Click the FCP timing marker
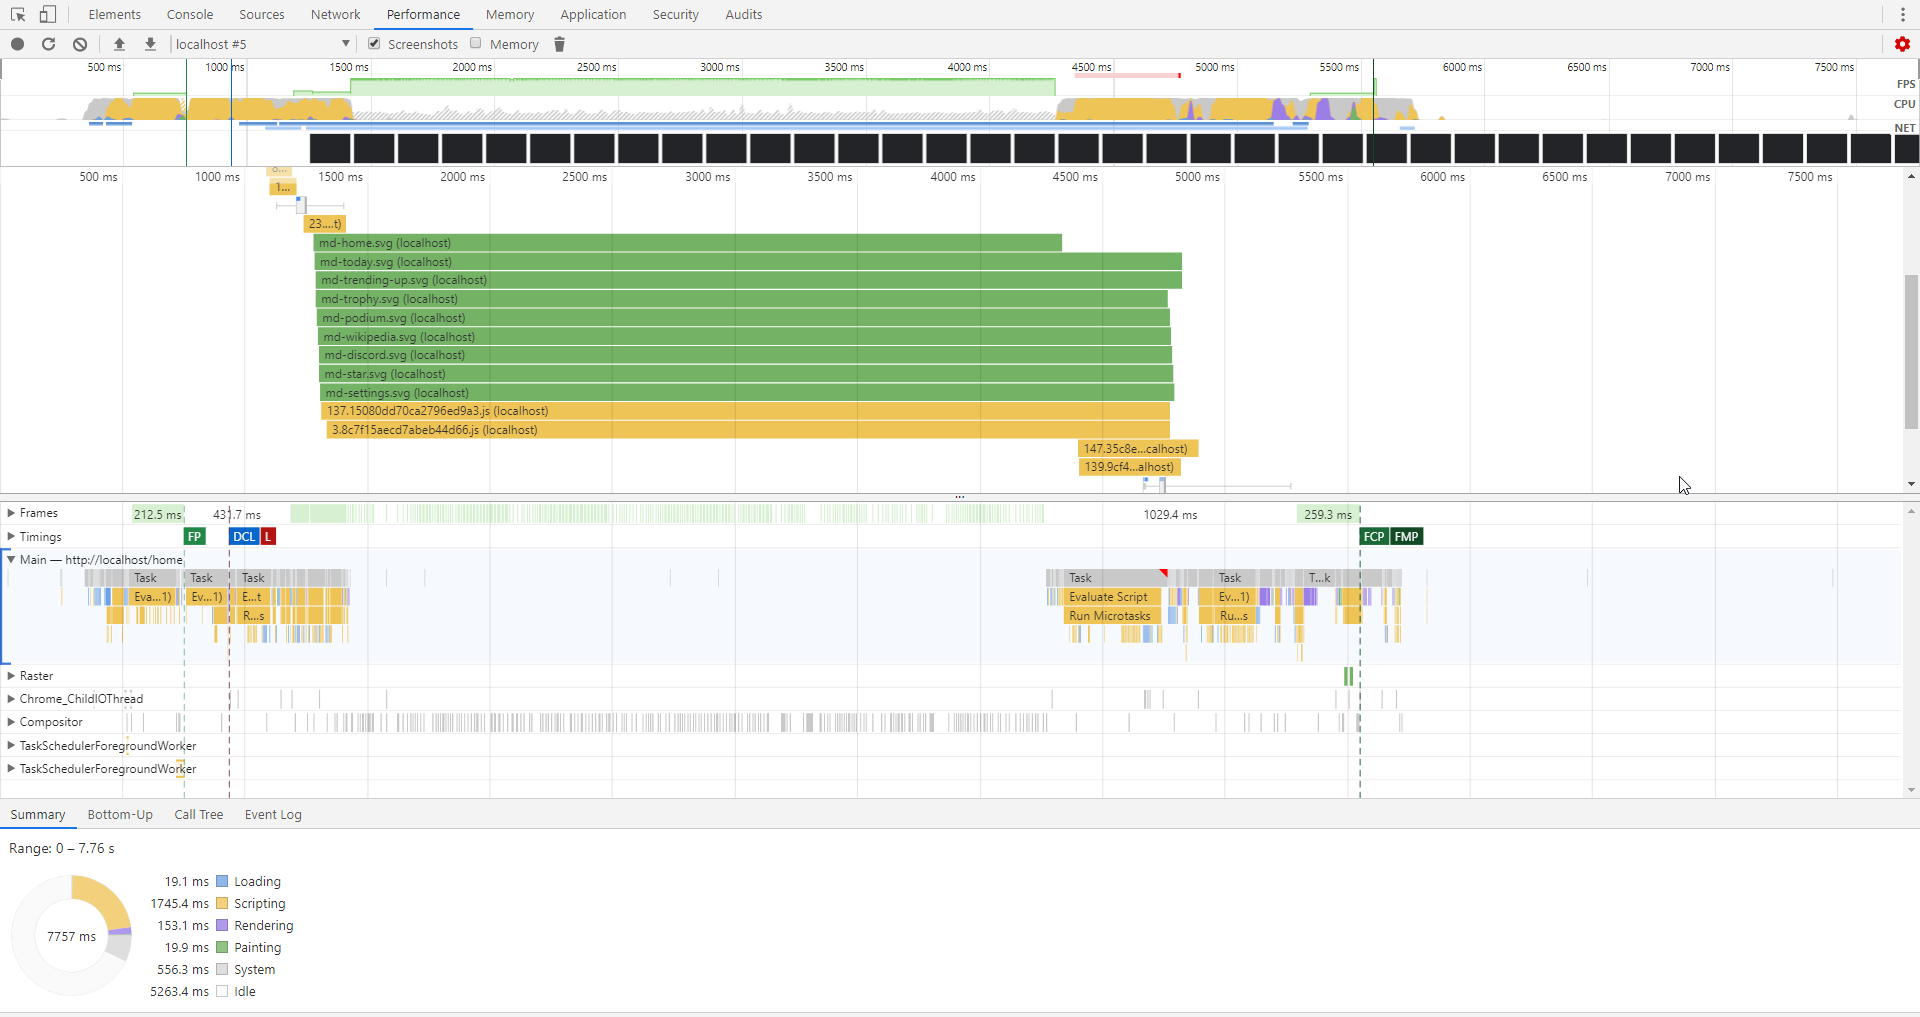Screen dimensions: 1920x1017 click(1375, 537)
